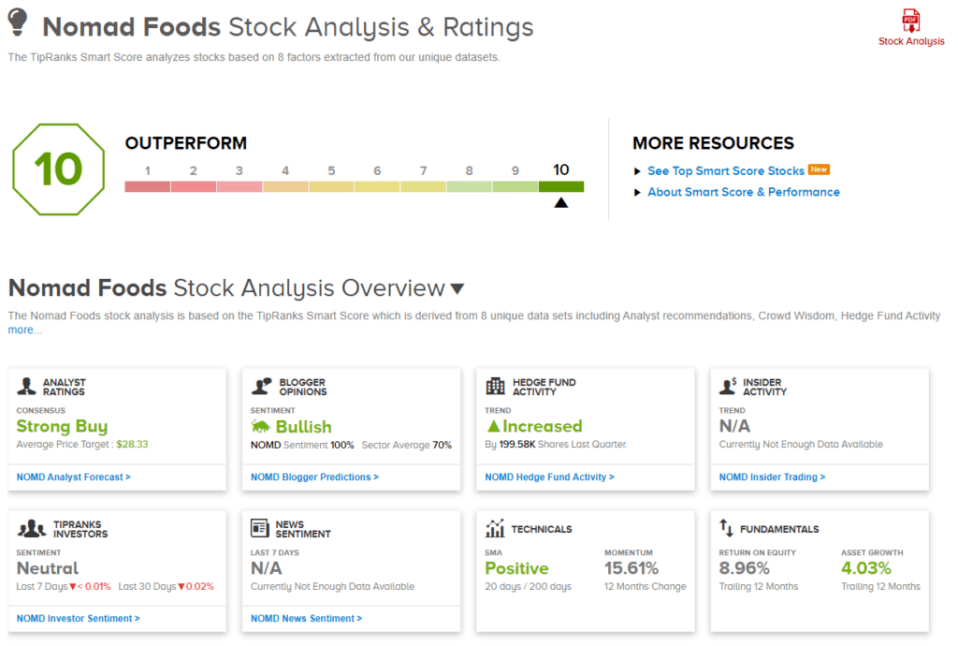Viewport: 958px width, 646px height.
Task: View NOMD Insider Trading page
Action: click(772, 477)
